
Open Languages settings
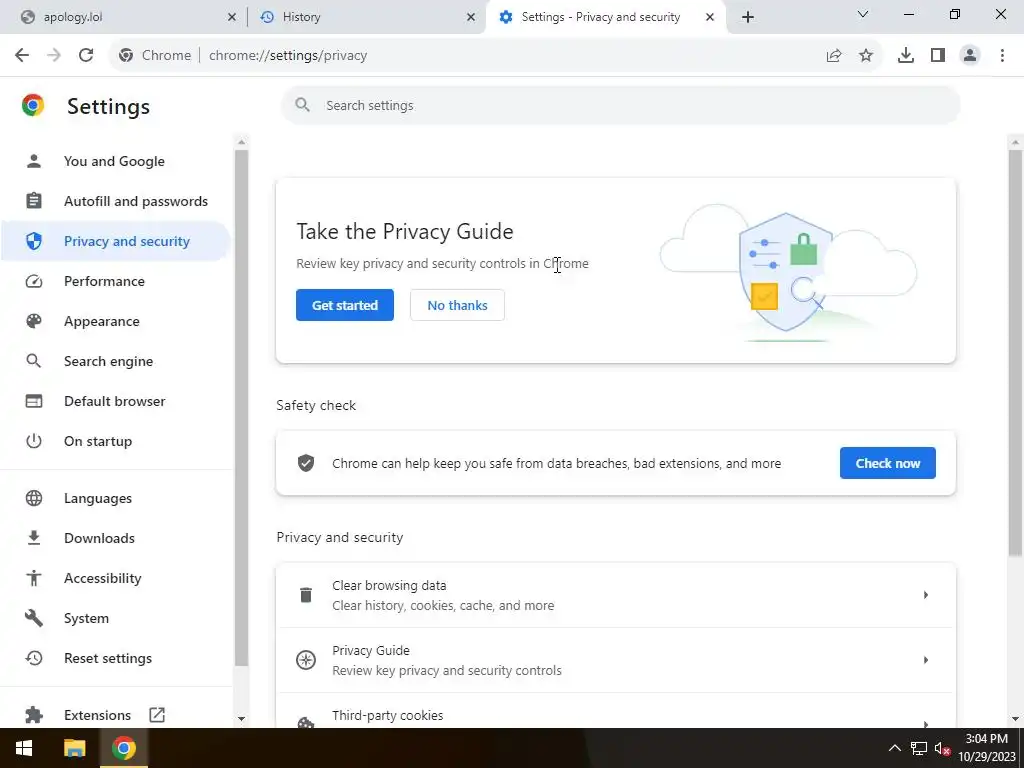click(114, 498)
